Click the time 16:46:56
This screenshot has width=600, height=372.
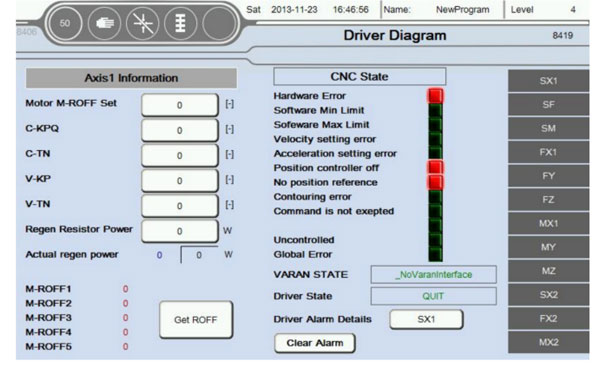tap(351, 10)
